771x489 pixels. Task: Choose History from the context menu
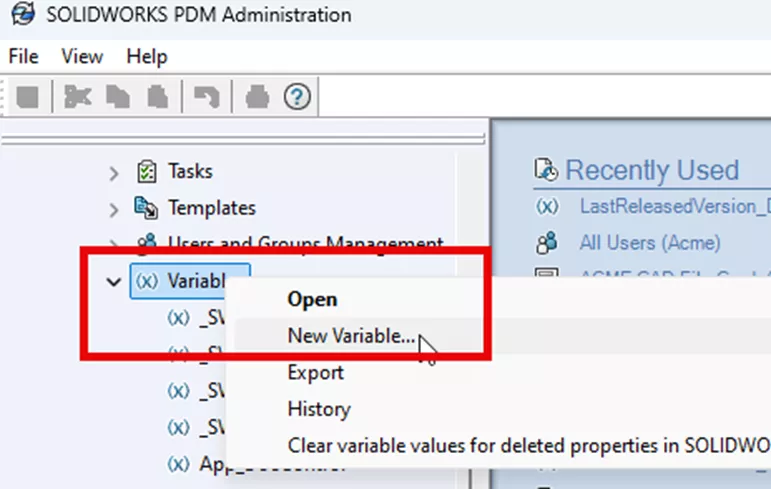pyautogui.click(x=319, y=409)
